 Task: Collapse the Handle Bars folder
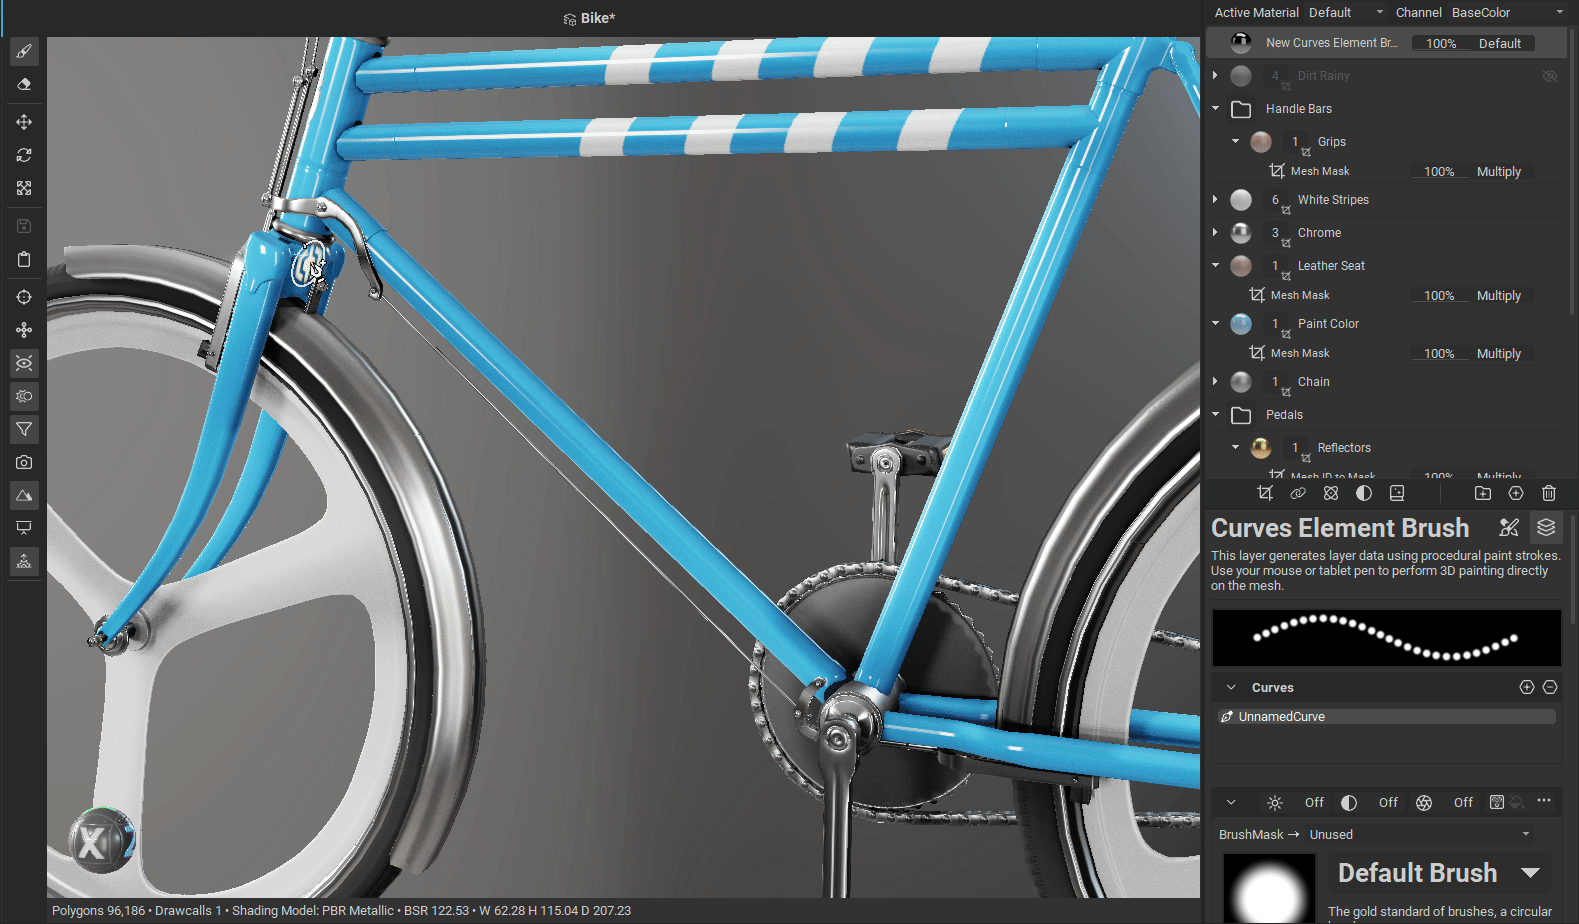pyautogui.click(x=1215, y=109)
